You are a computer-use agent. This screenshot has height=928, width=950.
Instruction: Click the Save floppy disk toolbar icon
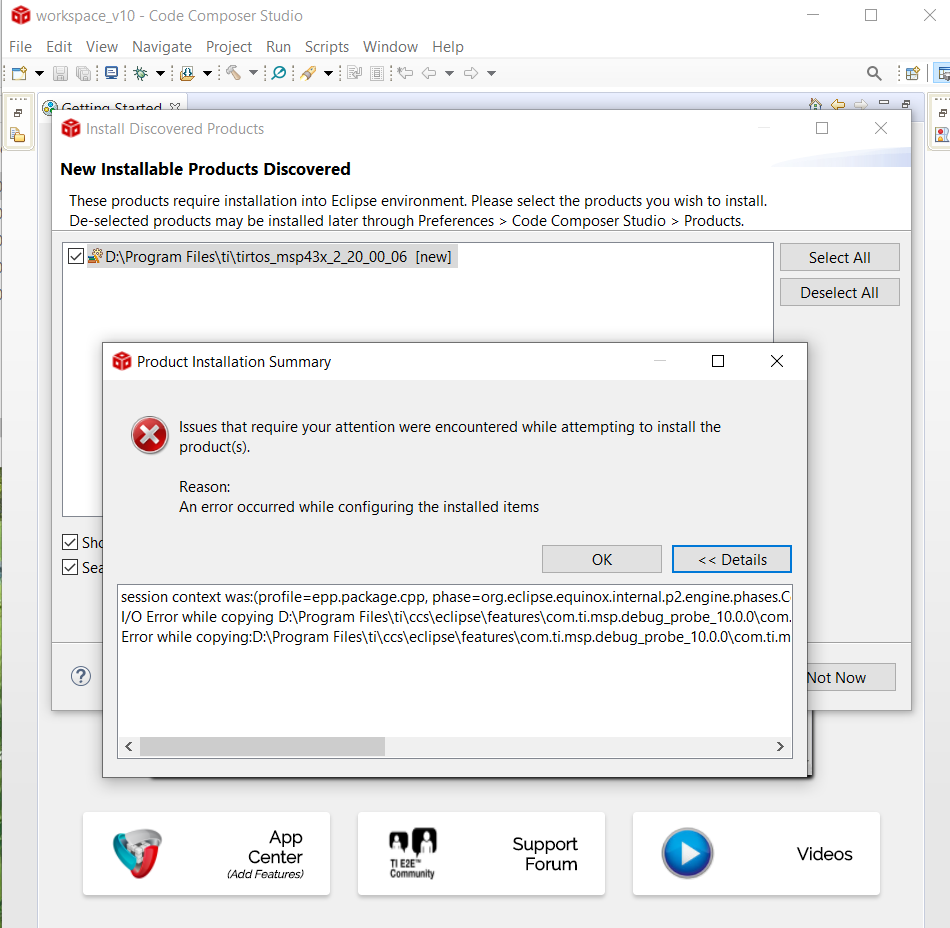click(x=61, y=73)
